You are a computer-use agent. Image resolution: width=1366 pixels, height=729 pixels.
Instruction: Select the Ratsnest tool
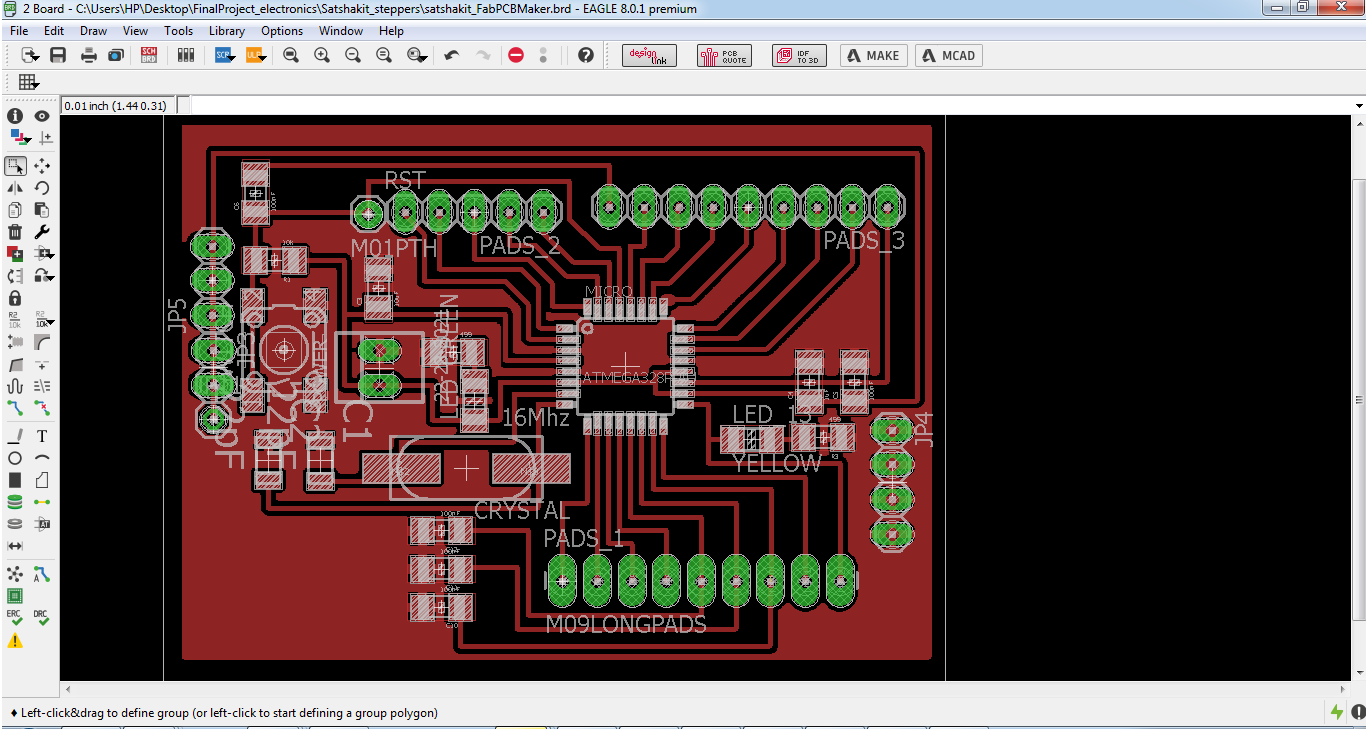15,575
